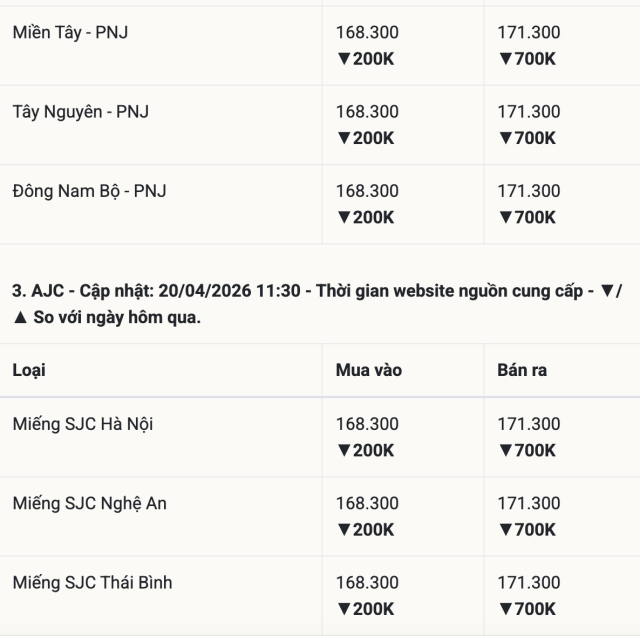Select Miền Tây - PNJ sell price 171.300
640x636 pixels.
[529, 32]
